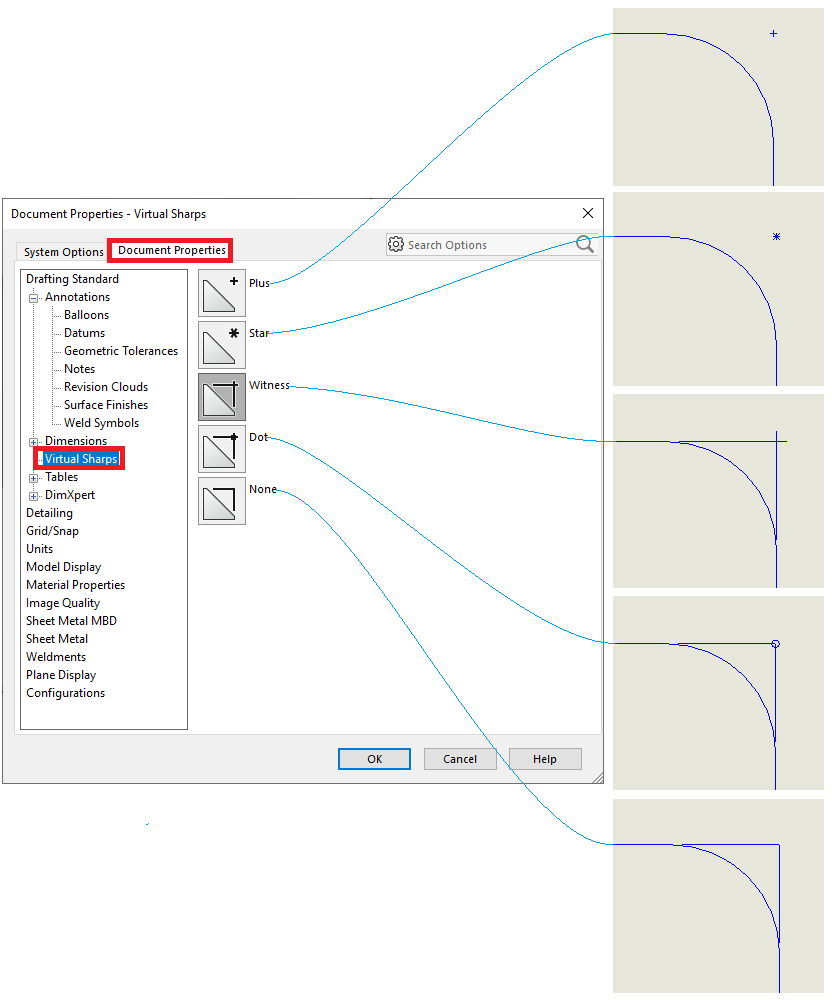Choose the Witness virtual sharp style icon
Viewport: 832px width, 1000px height.
[x=221, y=397]
